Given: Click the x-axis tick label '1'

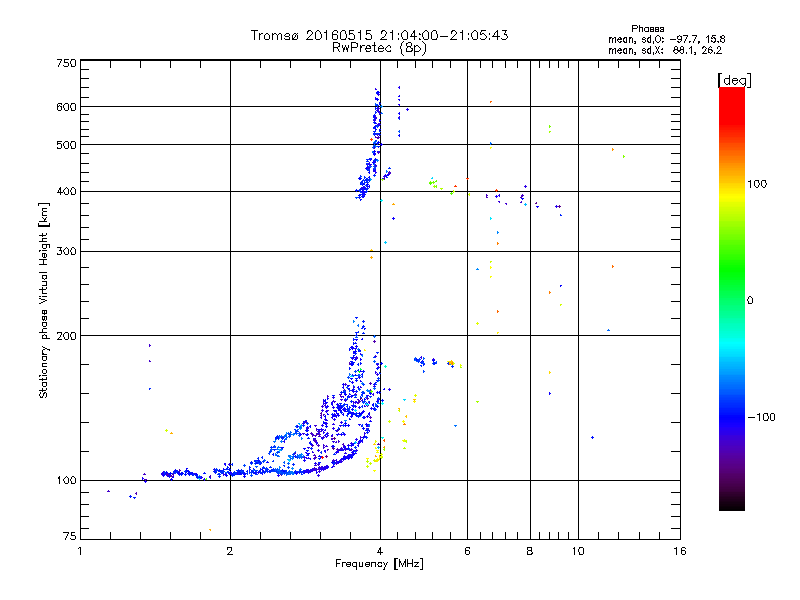Looking at the screenshot, I should coord(80,551).
